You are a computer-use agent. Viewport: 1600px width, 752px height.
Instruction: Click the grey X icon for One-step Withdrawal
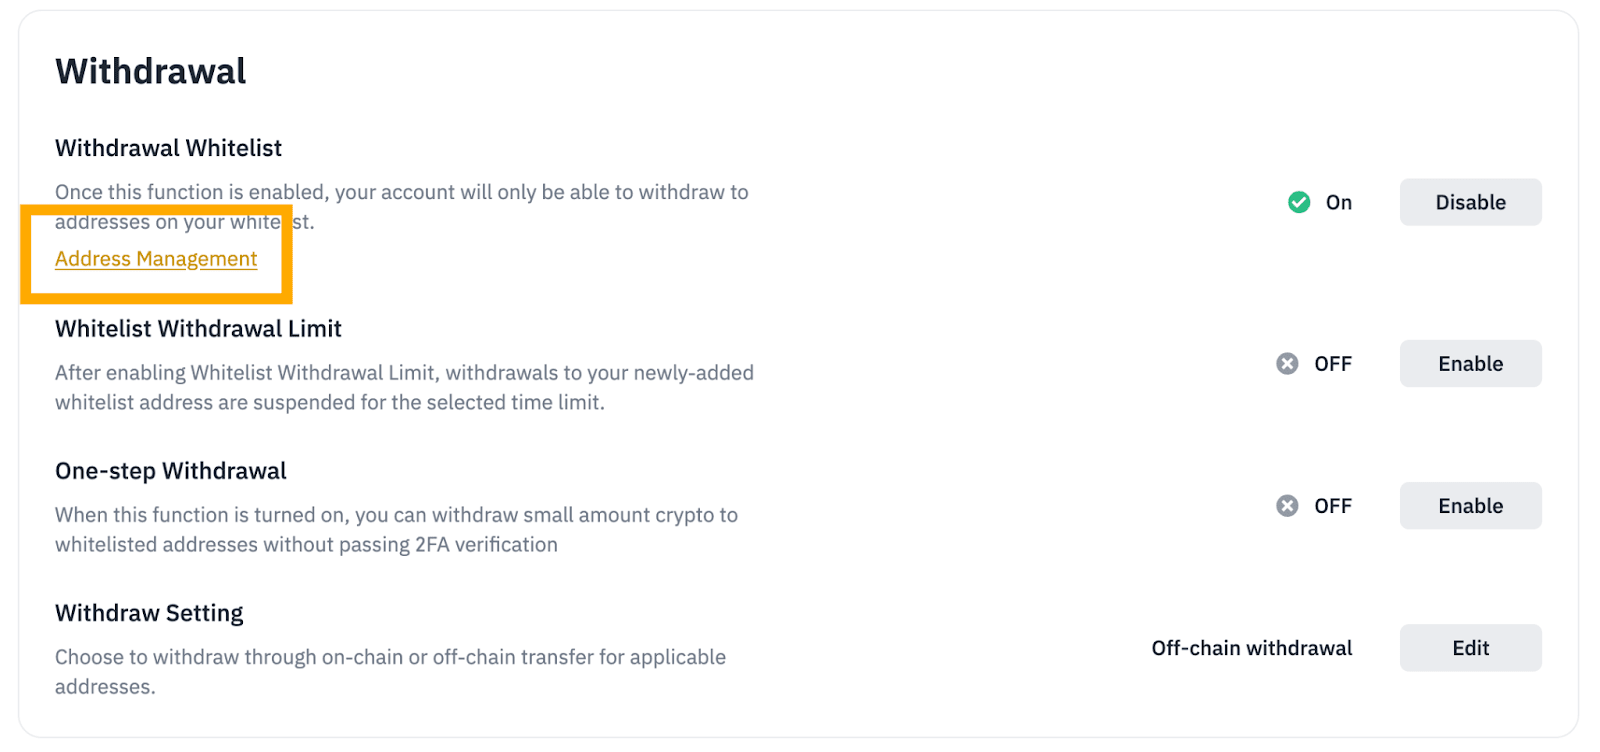click(x=1287, y=506)
